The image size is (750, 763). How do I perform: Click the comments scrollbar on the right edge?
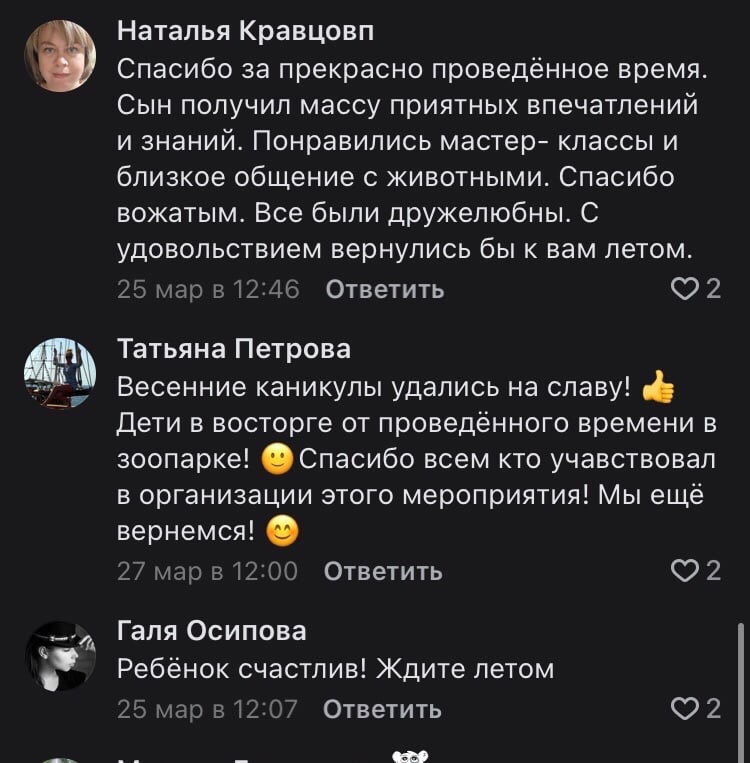click(740, 690)
